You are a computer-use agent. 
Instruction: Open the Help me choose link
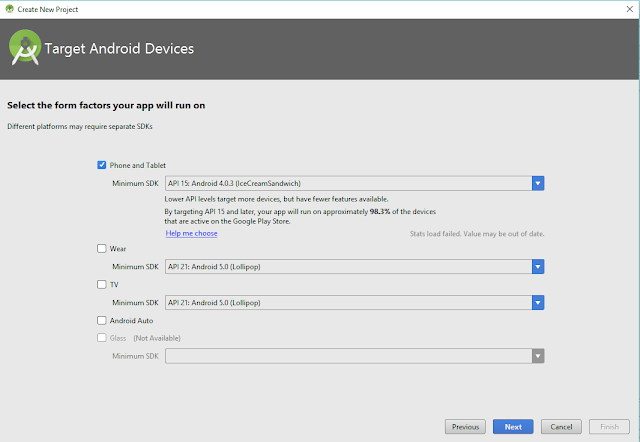[x=191, y=233]
